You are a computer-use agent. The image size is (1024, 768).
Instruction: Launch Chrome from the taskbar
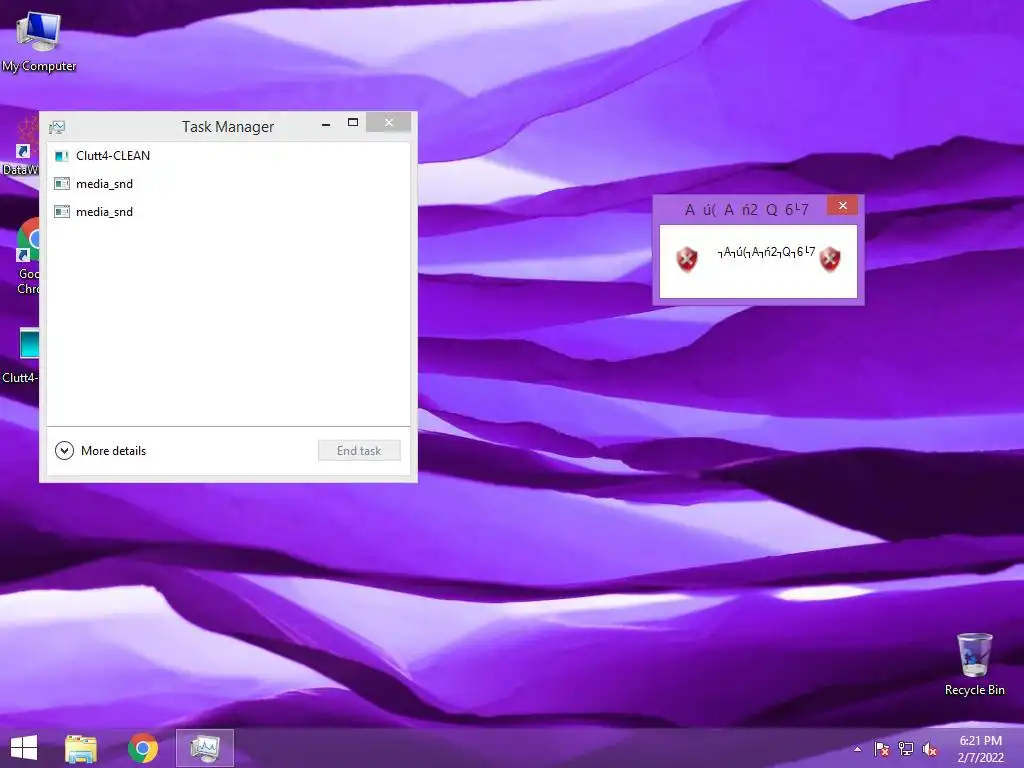point(143,748)
